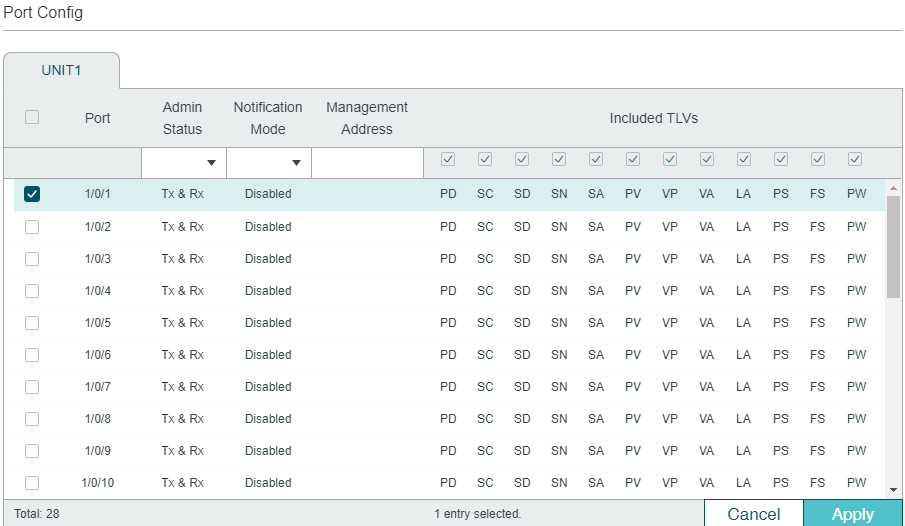Screen dimensions: 905x526
Task: Toggle the SC TLV header checkbox
Action: click(x=485, y=159)
